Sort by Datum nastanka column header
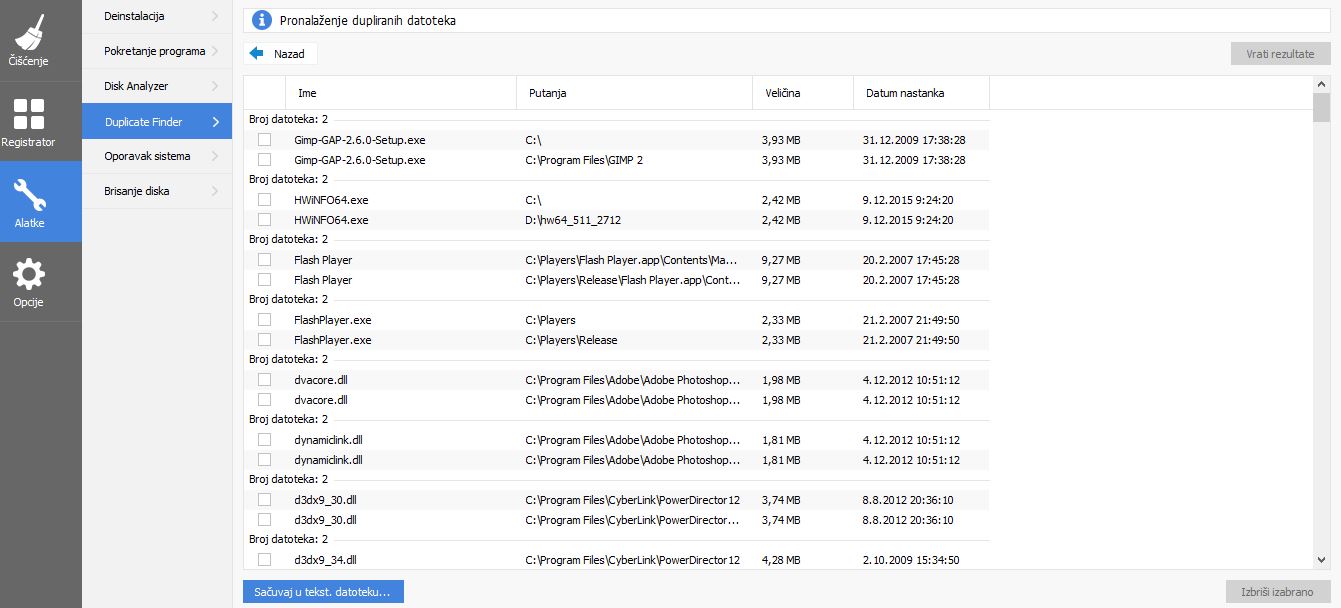Image resolution: width=1341 pixels, height=608 pixels. [921, 93]
